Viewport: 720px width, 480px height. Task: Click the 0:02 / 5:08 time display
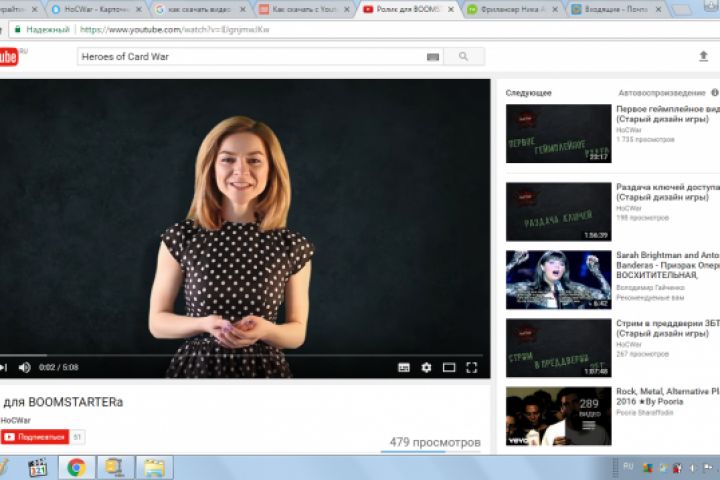(59, 367)
